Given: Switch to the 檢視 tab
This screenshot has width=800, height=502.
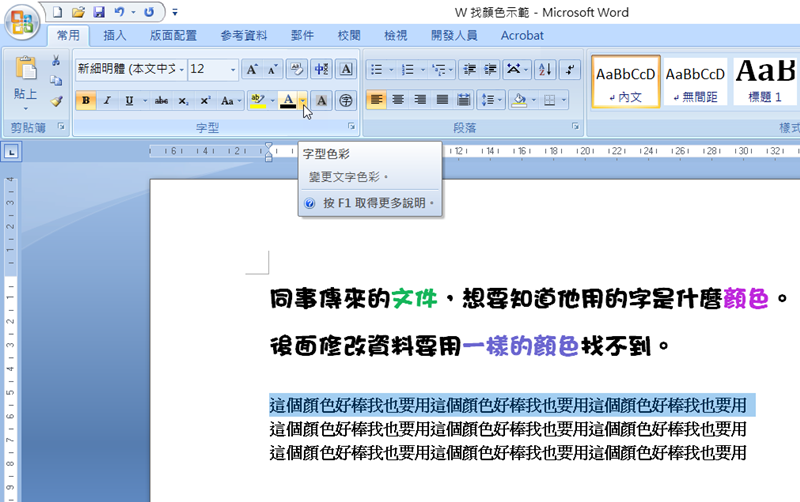Looking at the screenshot, I should pyautogui.click(x=395, y=35).
